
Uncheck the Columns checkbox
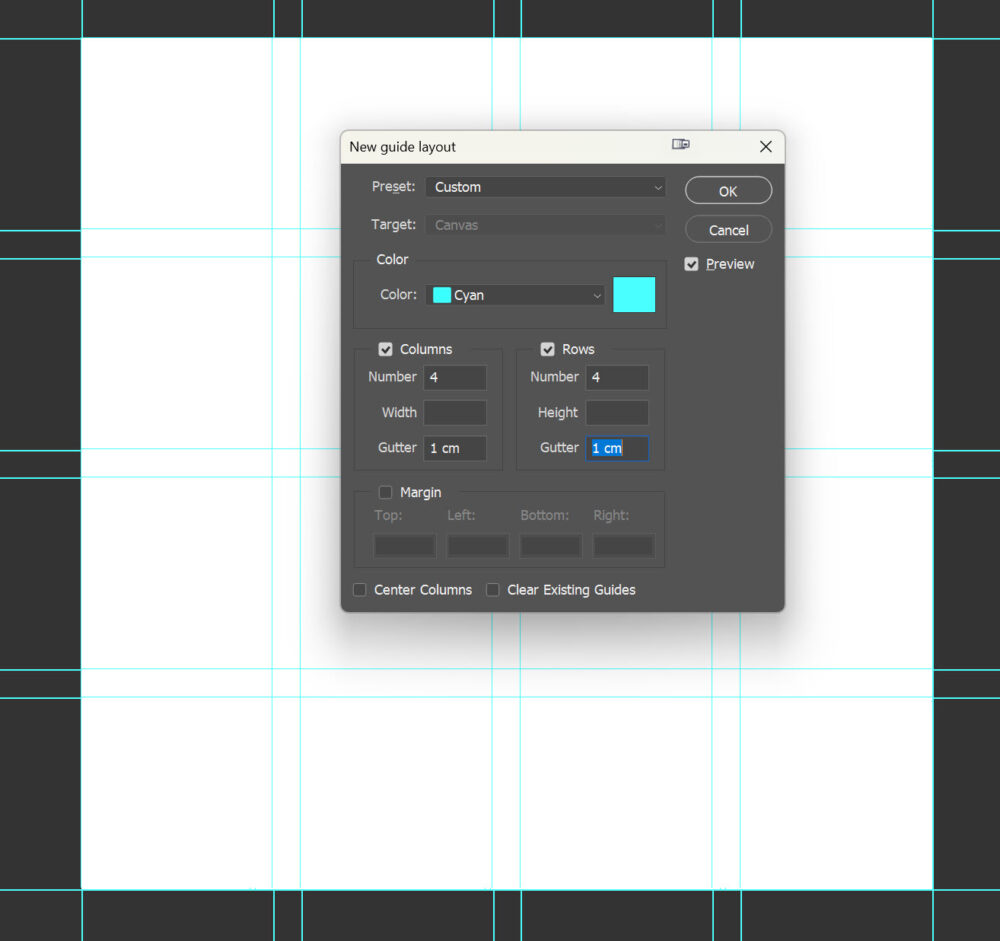point(385,349)
